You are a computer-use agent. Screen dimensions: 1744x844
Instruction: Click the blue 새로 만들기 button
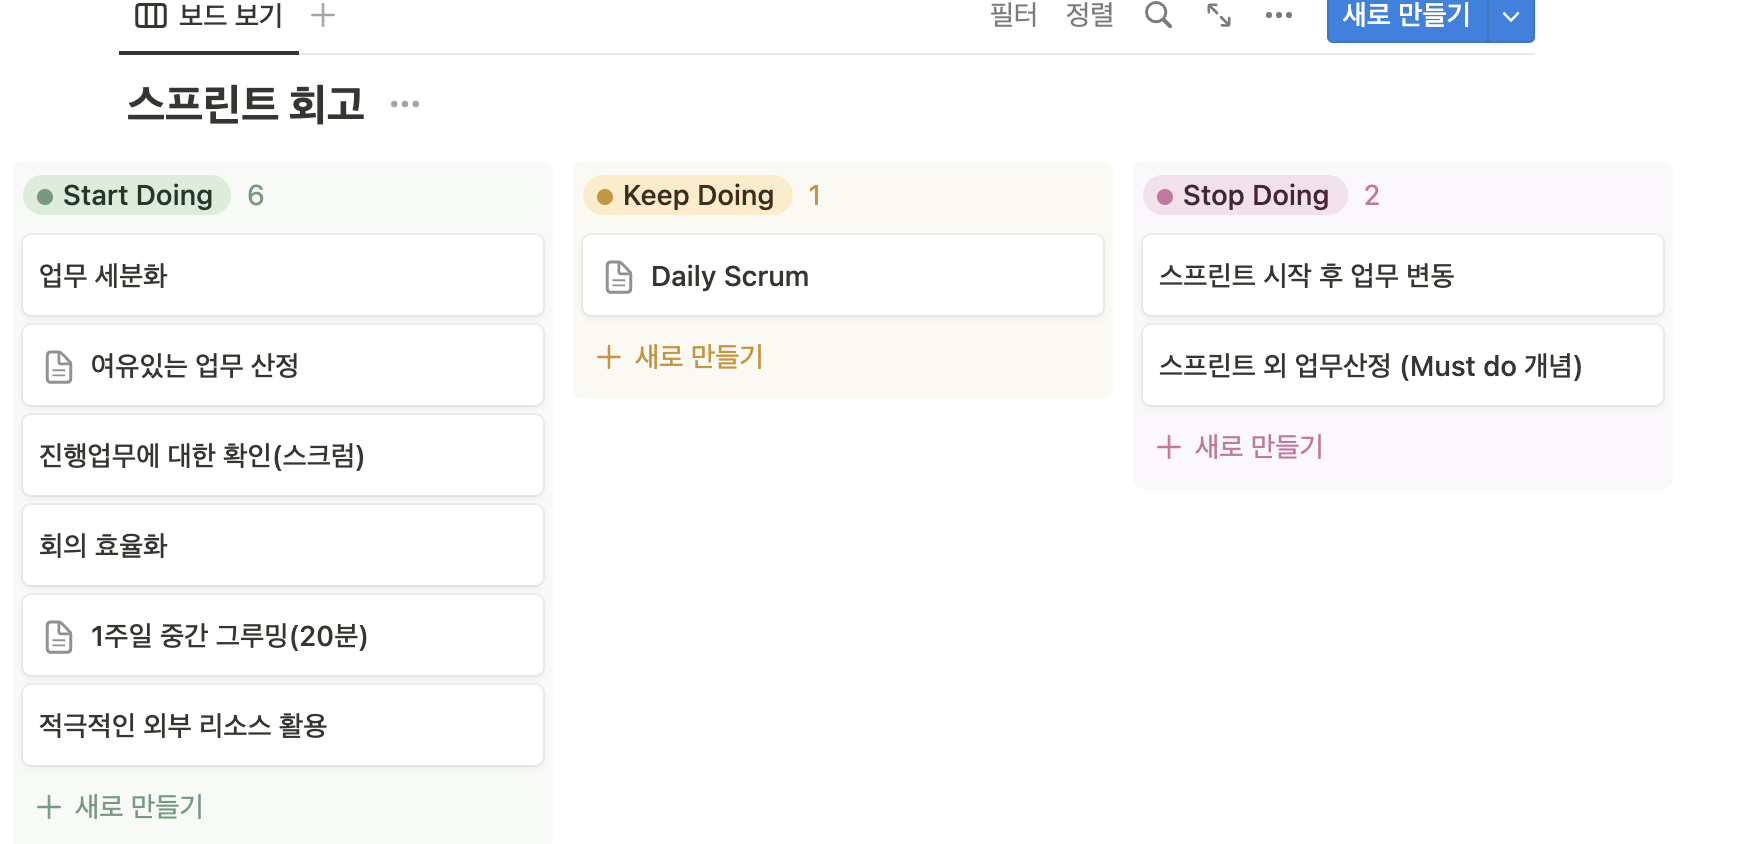(1407, 16)
